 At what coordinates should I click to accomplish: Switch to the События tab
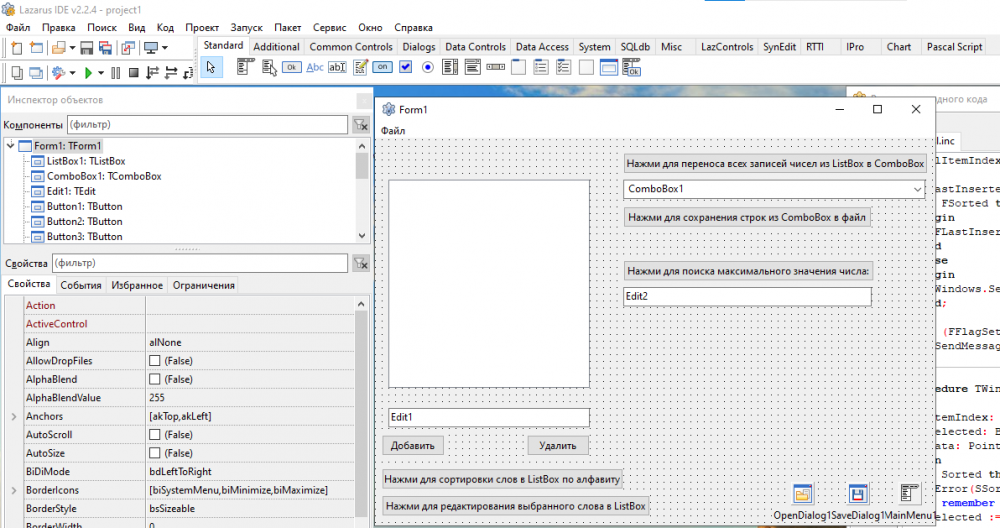pos(81,286)
